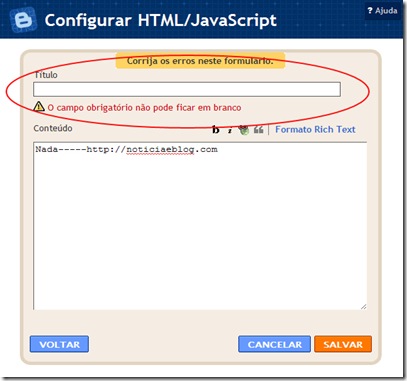Click the Configurar HTML/JavaScript heading
This screenshot has width=407, height=381.
pyautogui.click(x=161, y=20)
